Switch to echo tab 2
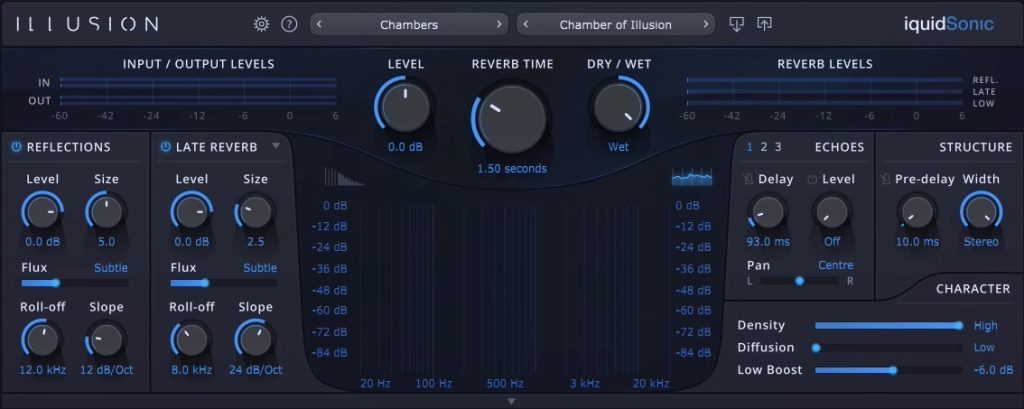Screen dimensions: 1024x409 tap(764, 147)
